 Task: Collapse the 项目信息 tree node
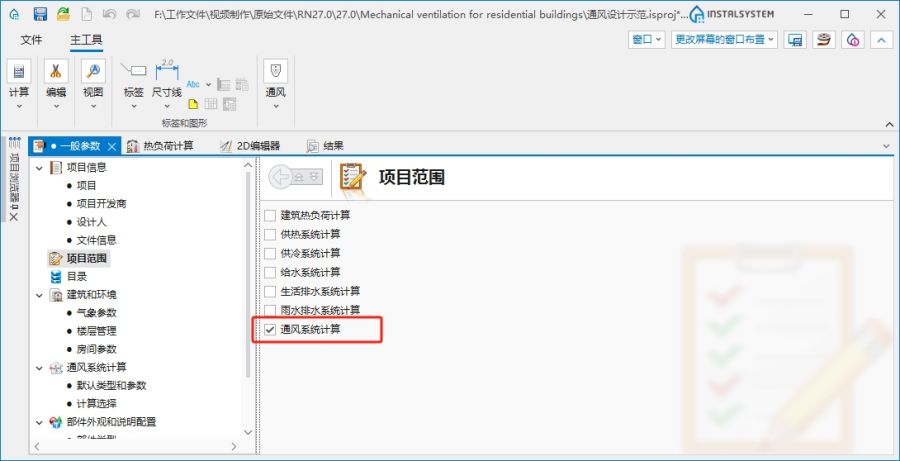[40, 167]
